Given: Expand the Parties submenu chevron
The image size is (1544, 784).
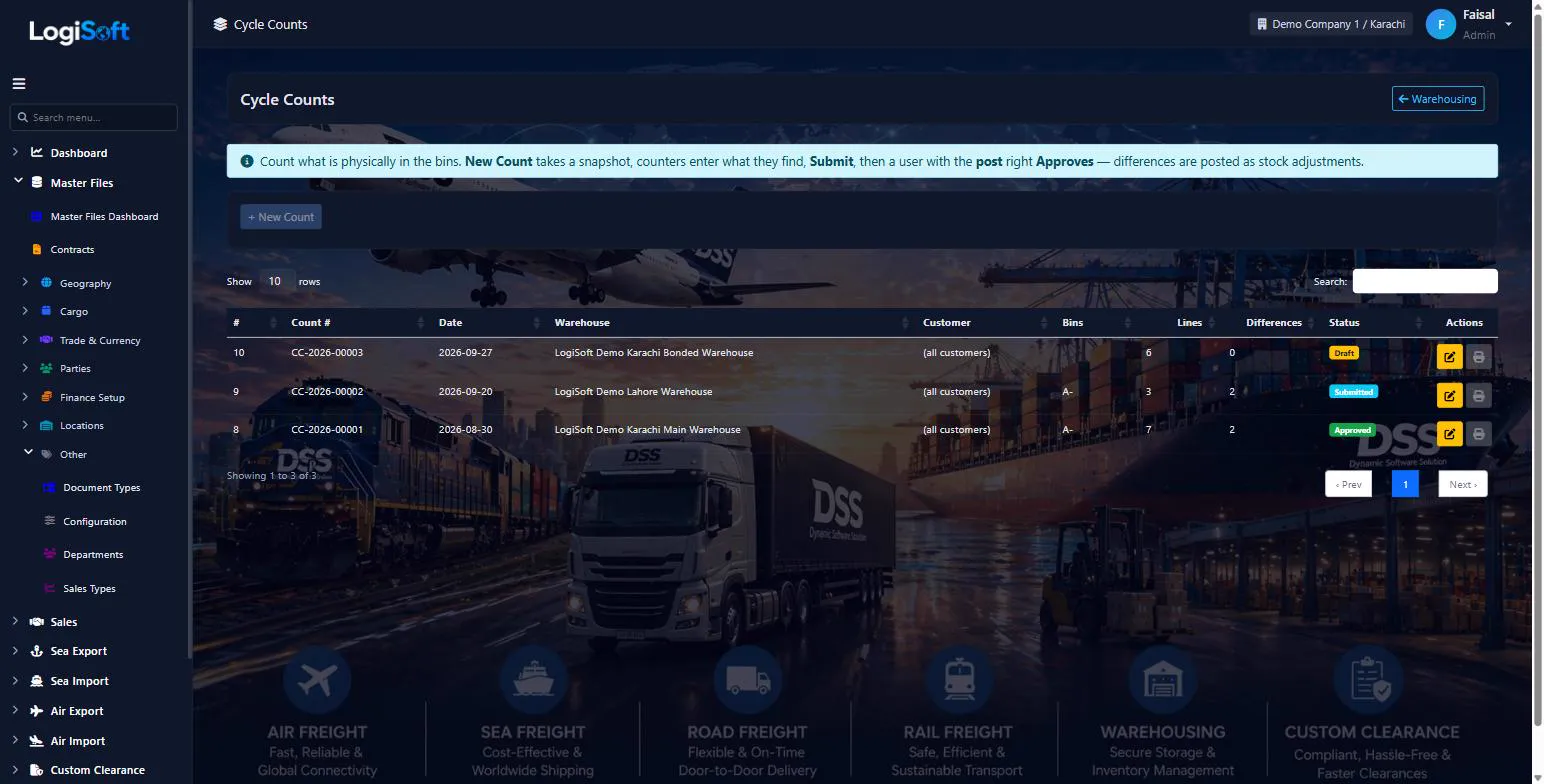Looking at the screenshot, I should point(25,368).
